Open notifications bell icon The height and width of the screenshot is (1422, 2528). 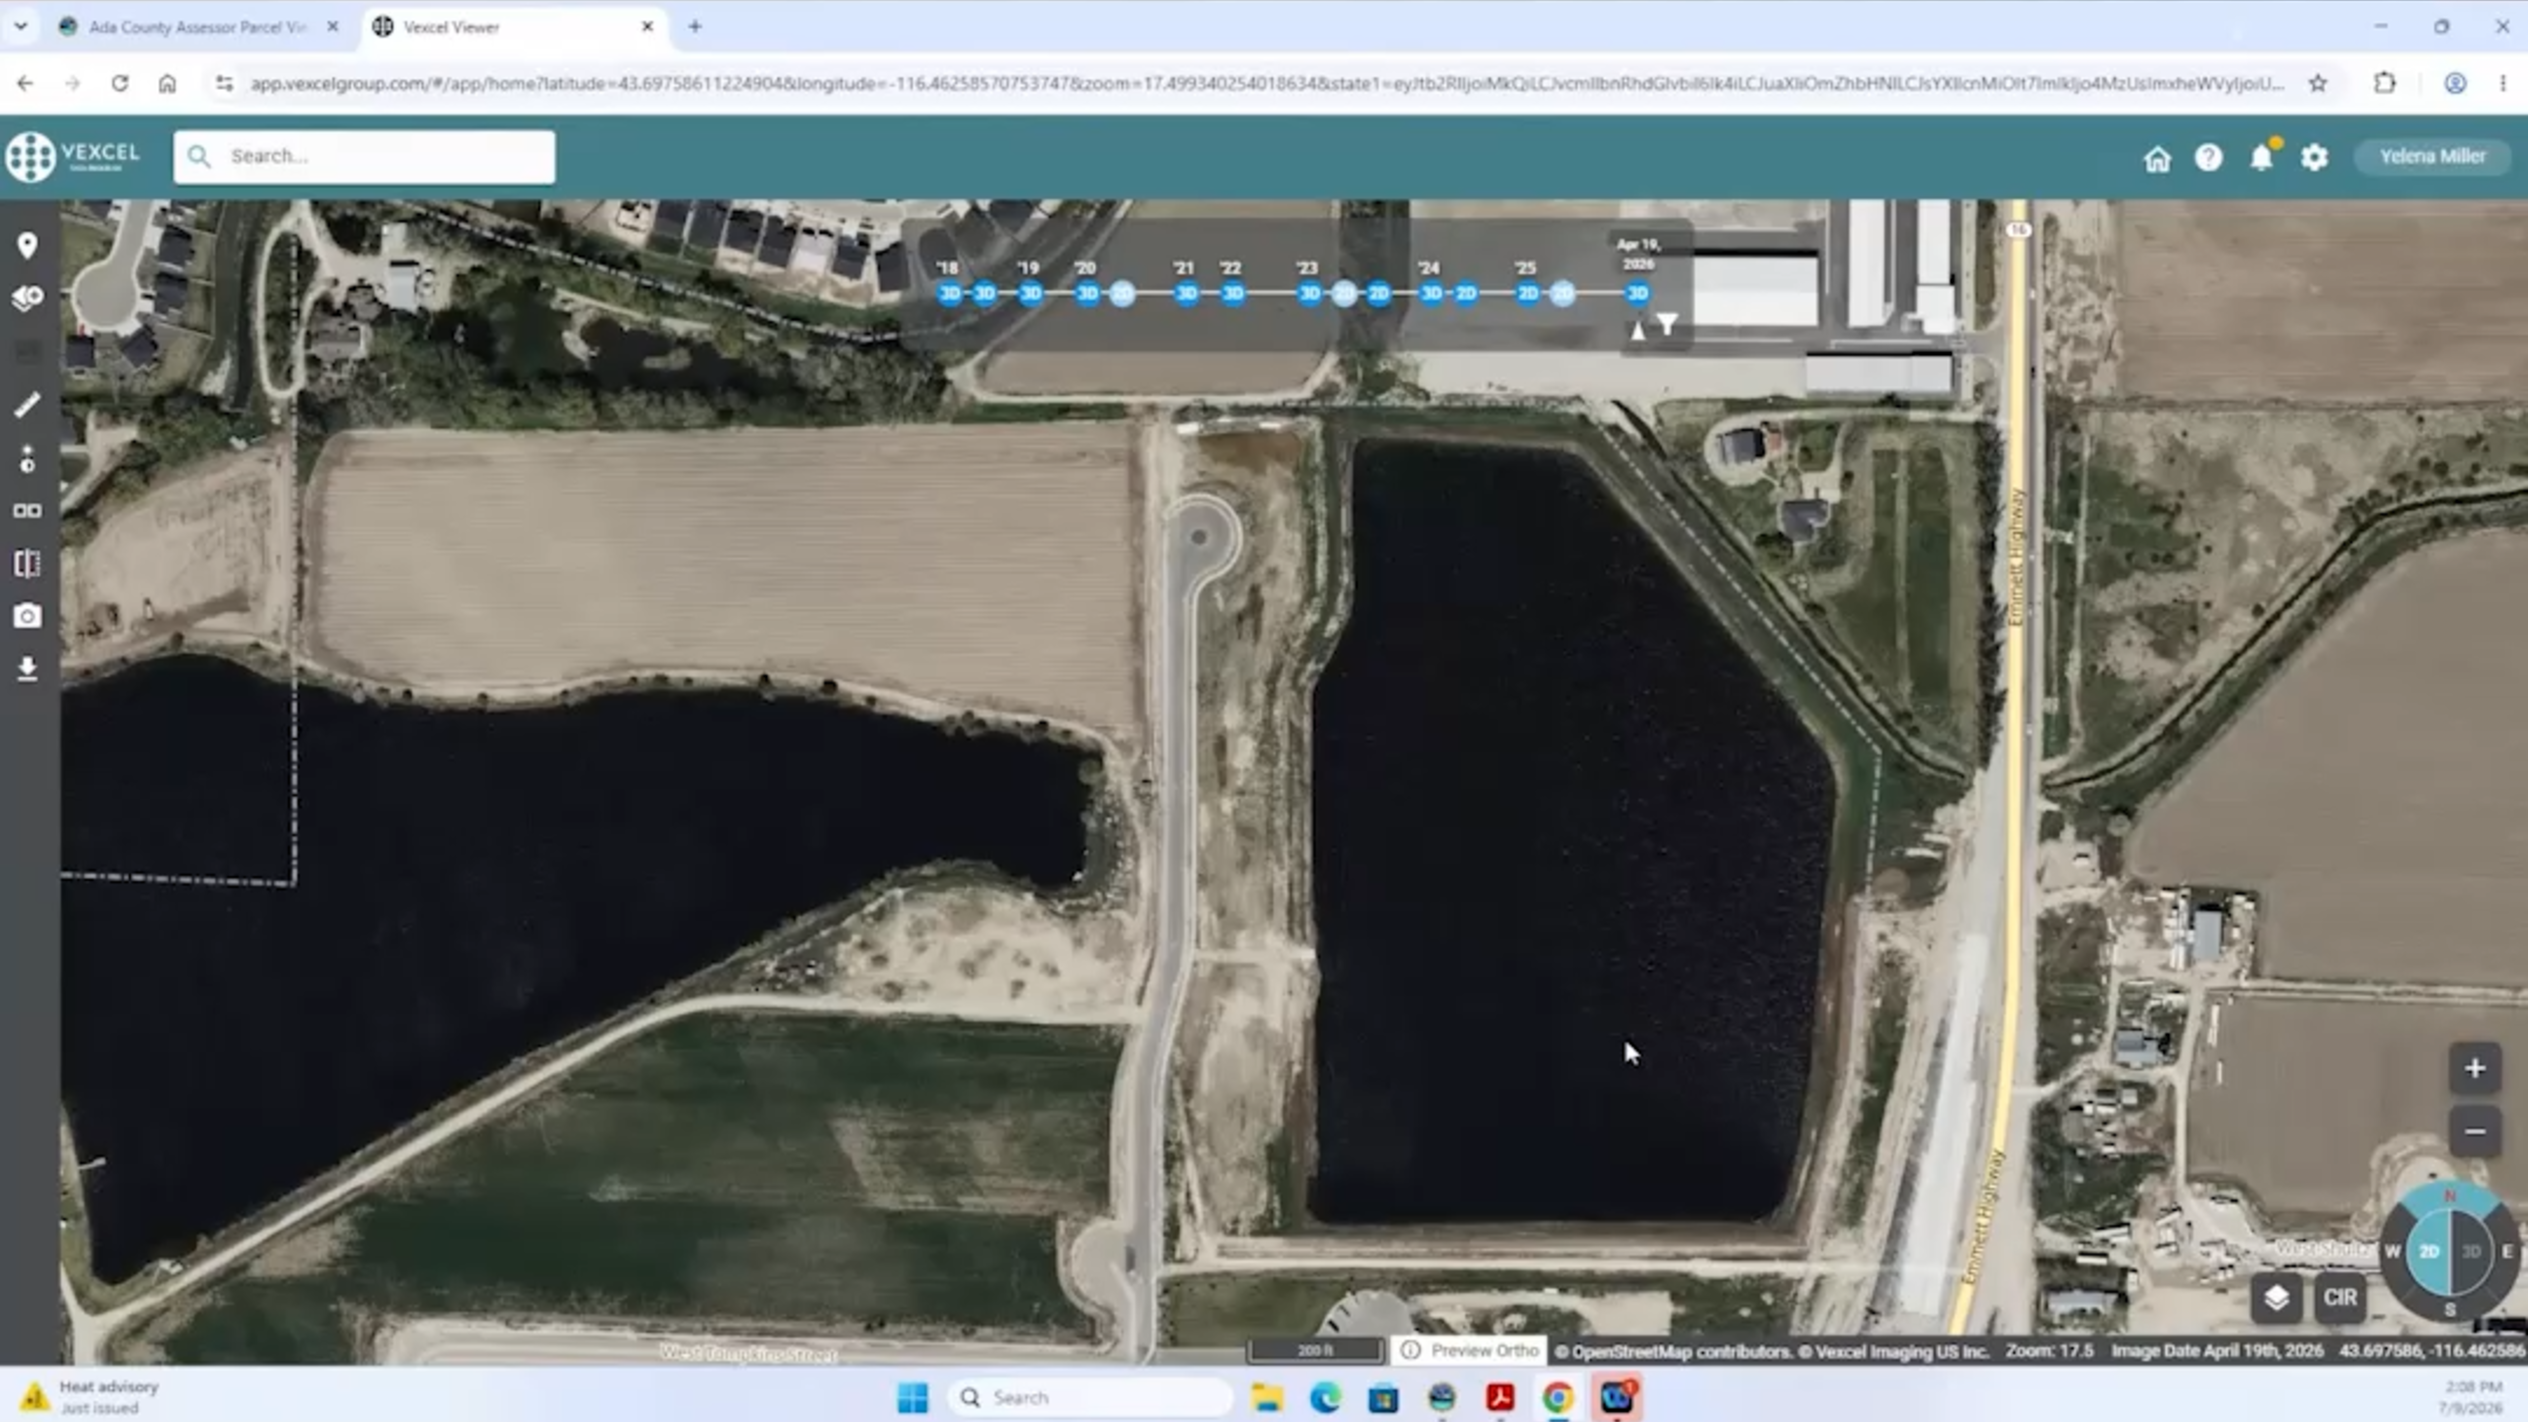pos(2261,157)
